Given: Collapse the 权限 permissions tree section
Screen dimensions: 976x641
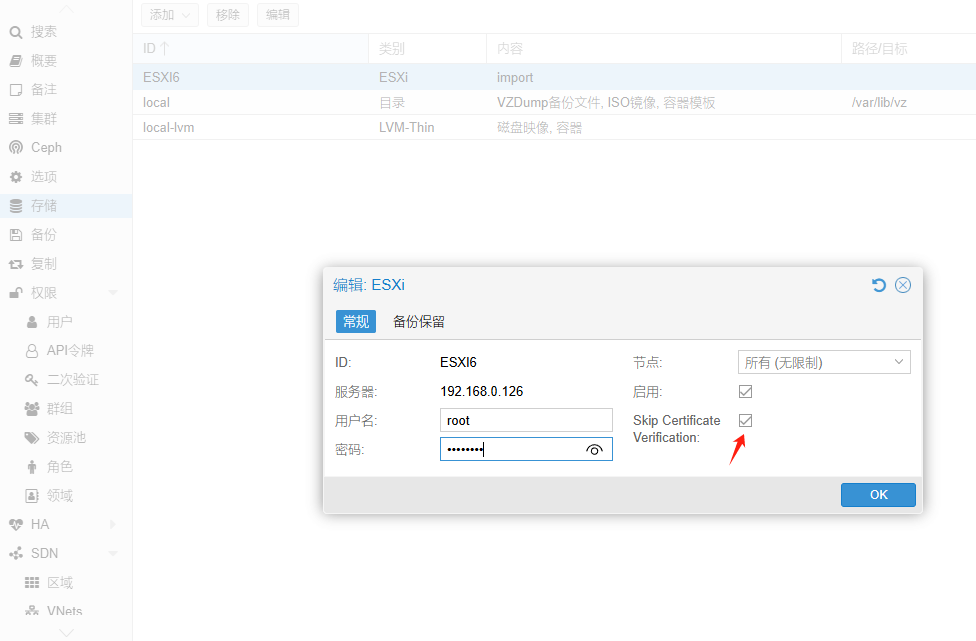Looking at the screenshot, I should [112, 293].
